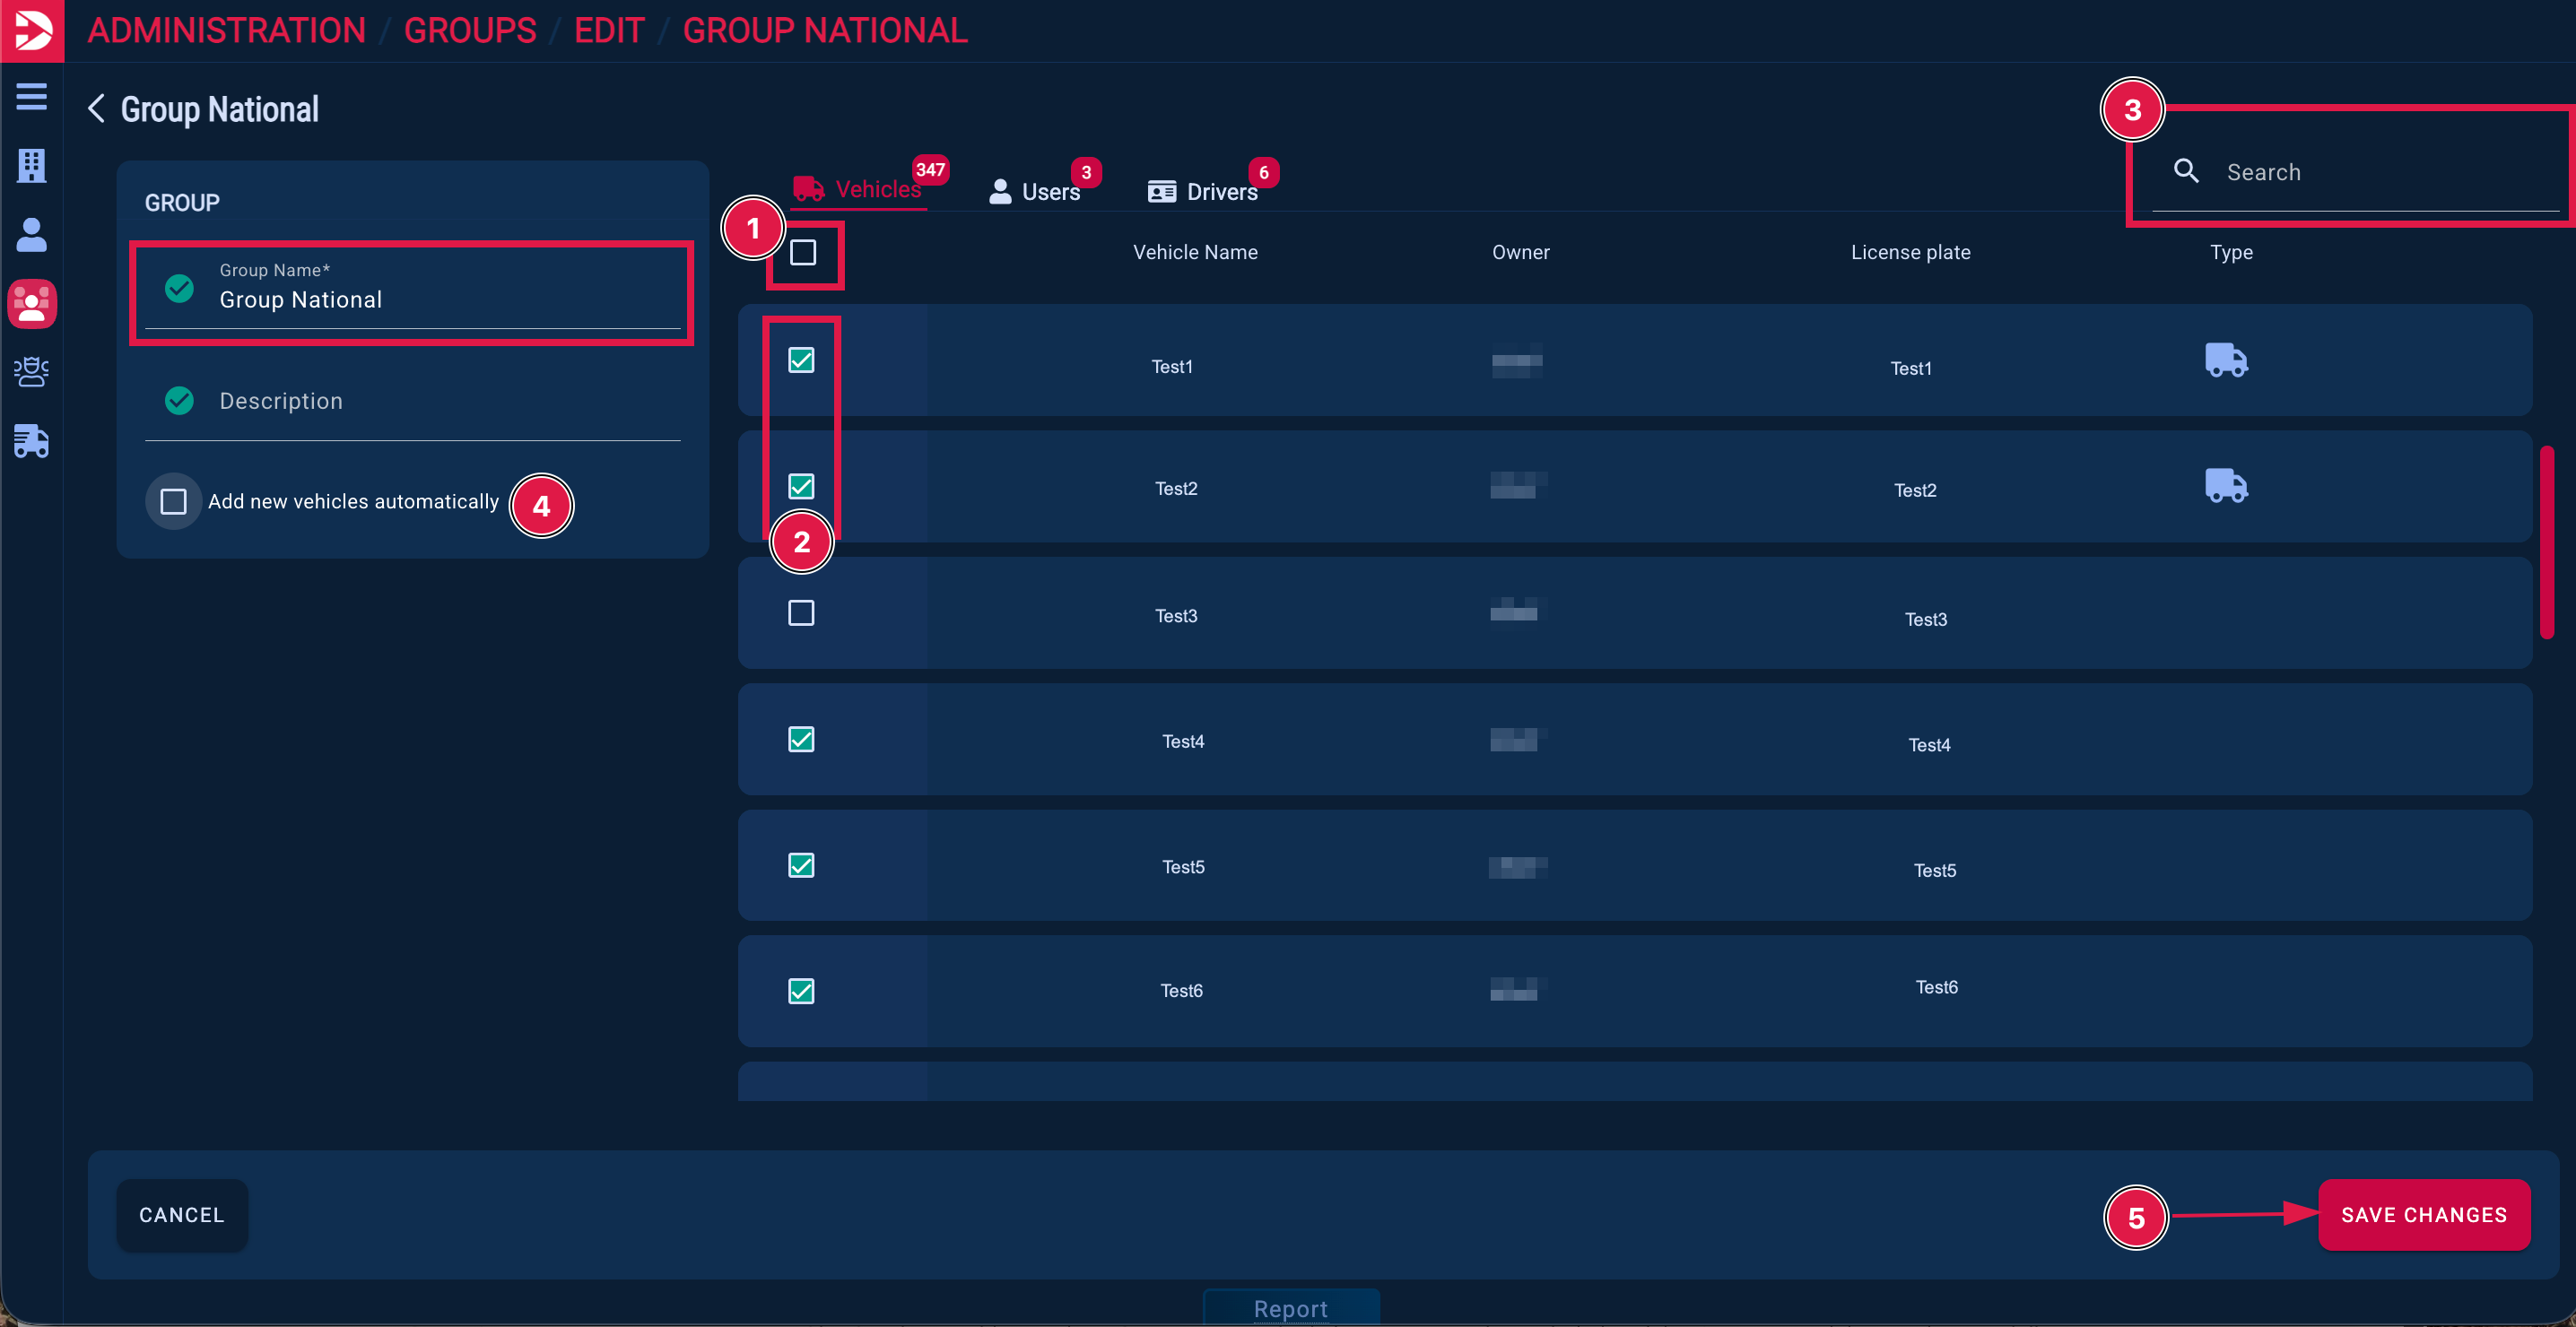Screen dimensions: 2576x1327
Task: Uncheck the Test5 vehicle checkbox
Action: point(801,865)
